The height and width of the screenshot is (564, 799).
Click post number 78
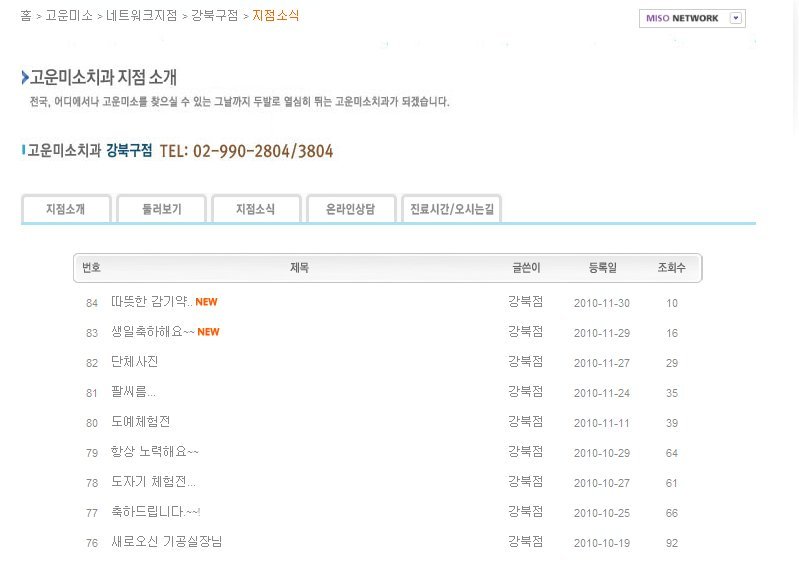pyautogui.click(x=92, y=483)
